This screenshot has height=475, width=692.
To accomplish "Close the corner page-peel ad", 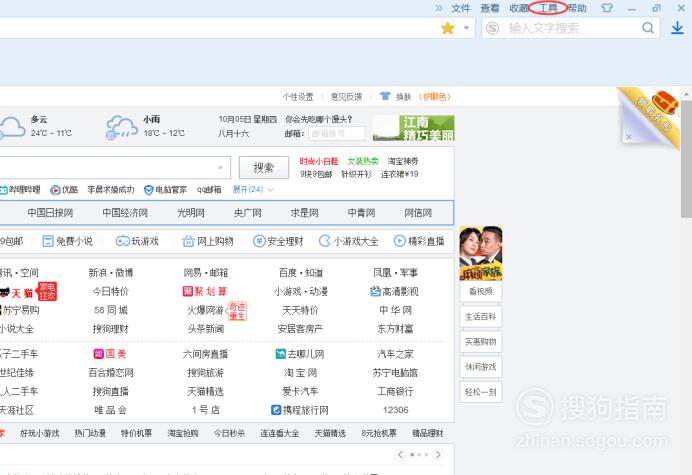I will [628, 137].
